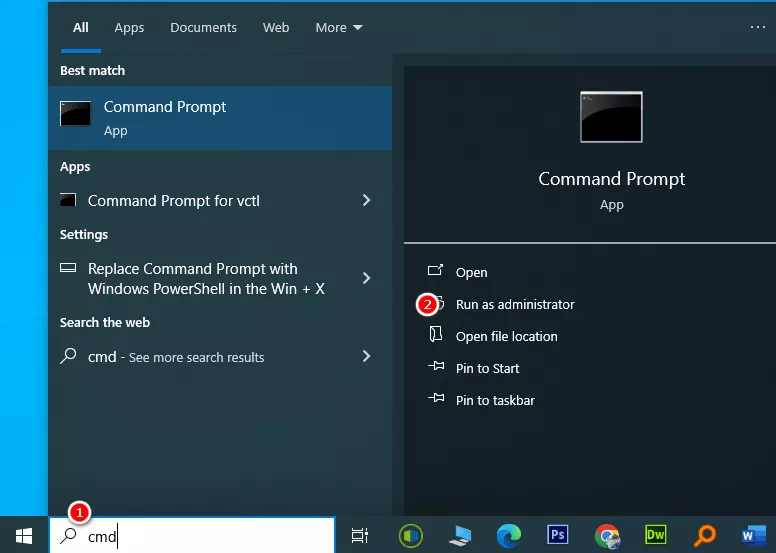Click the search box magnifier icon

[68, 536]
